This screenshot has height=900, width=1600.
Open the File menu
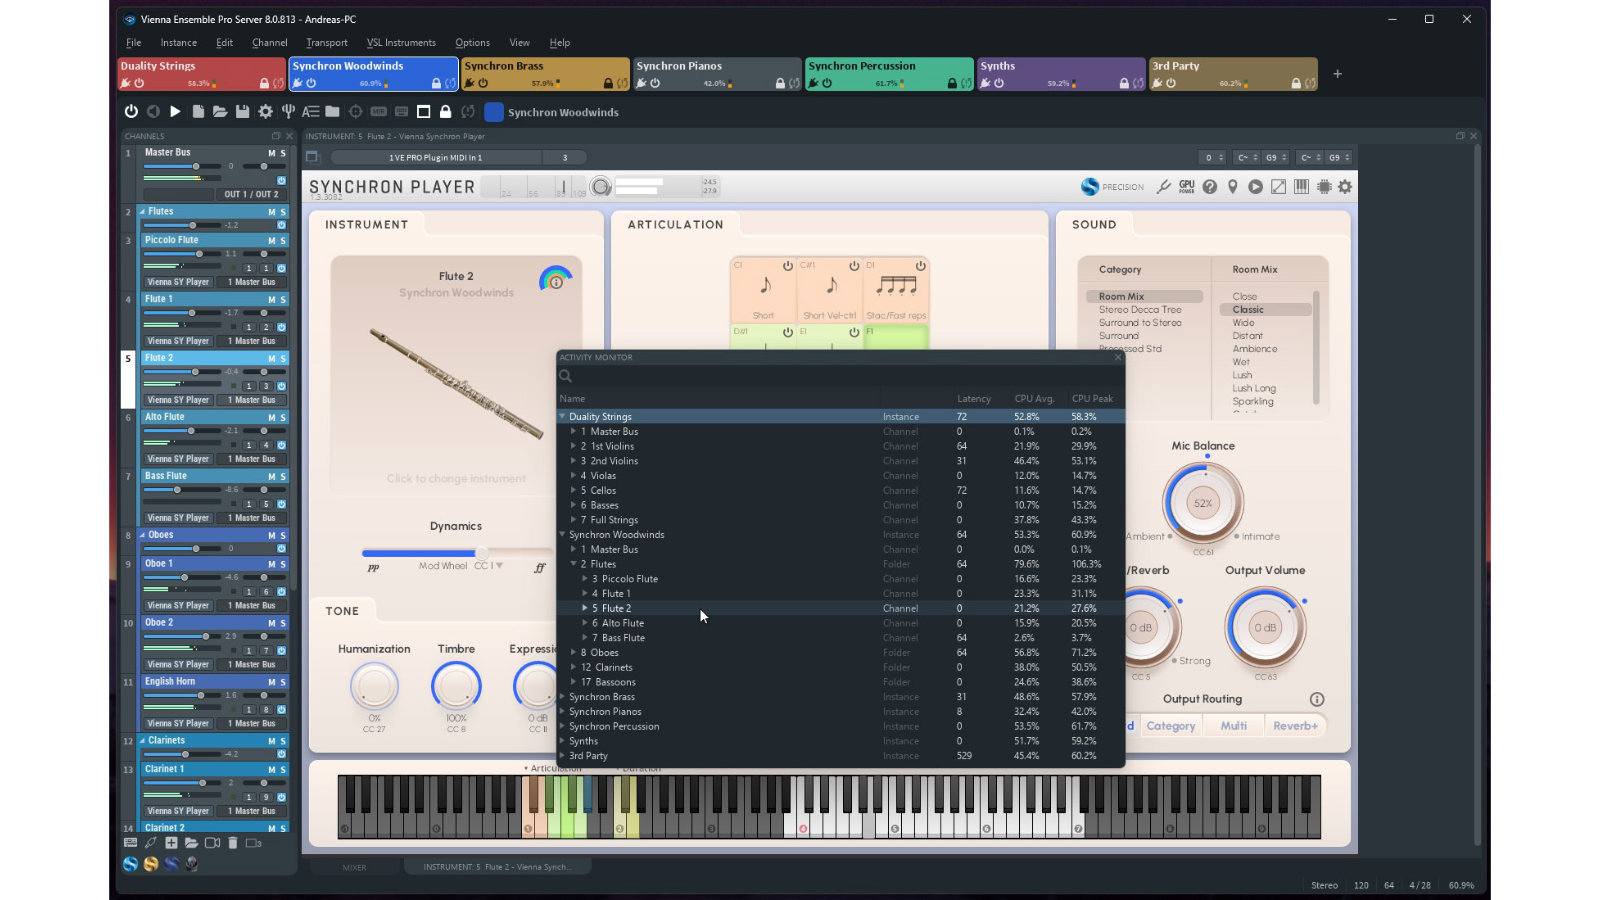click(x=134, y=43)
